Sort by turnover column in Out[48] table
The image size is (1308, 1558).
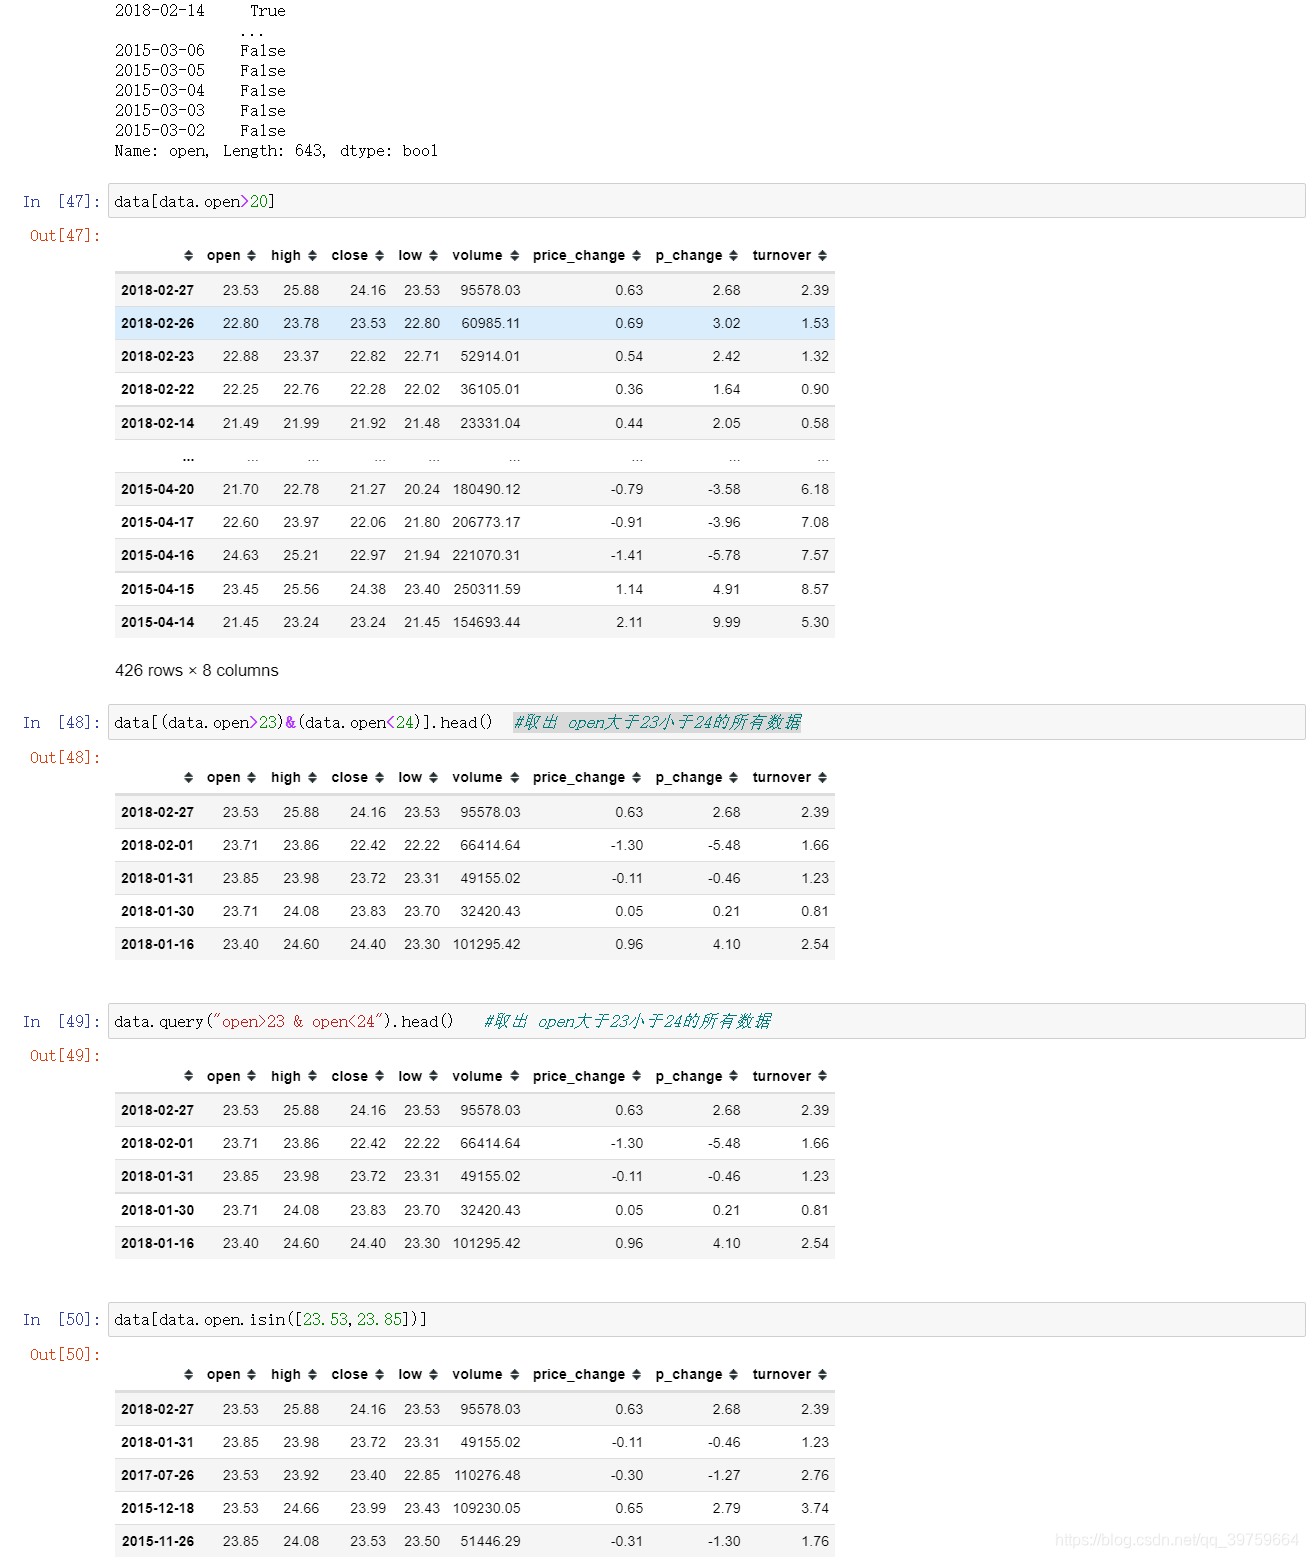(822, 778)
